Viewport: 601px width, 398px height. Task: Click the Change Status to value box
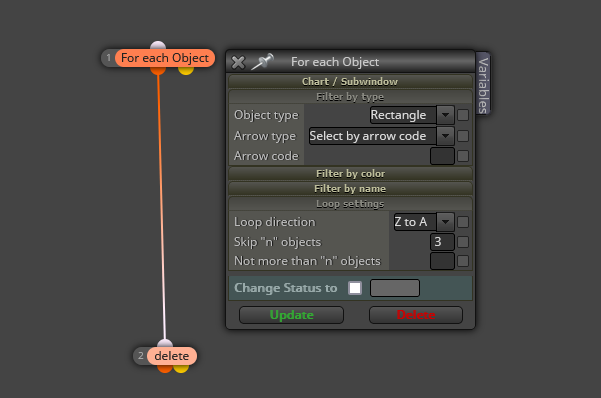pyautogui.click(x=395, y=288)
